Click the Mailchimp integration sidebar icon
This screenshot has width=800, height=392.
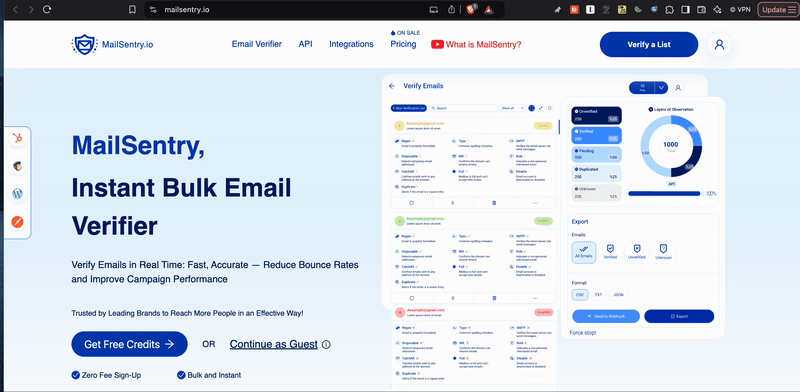[18, 166]
